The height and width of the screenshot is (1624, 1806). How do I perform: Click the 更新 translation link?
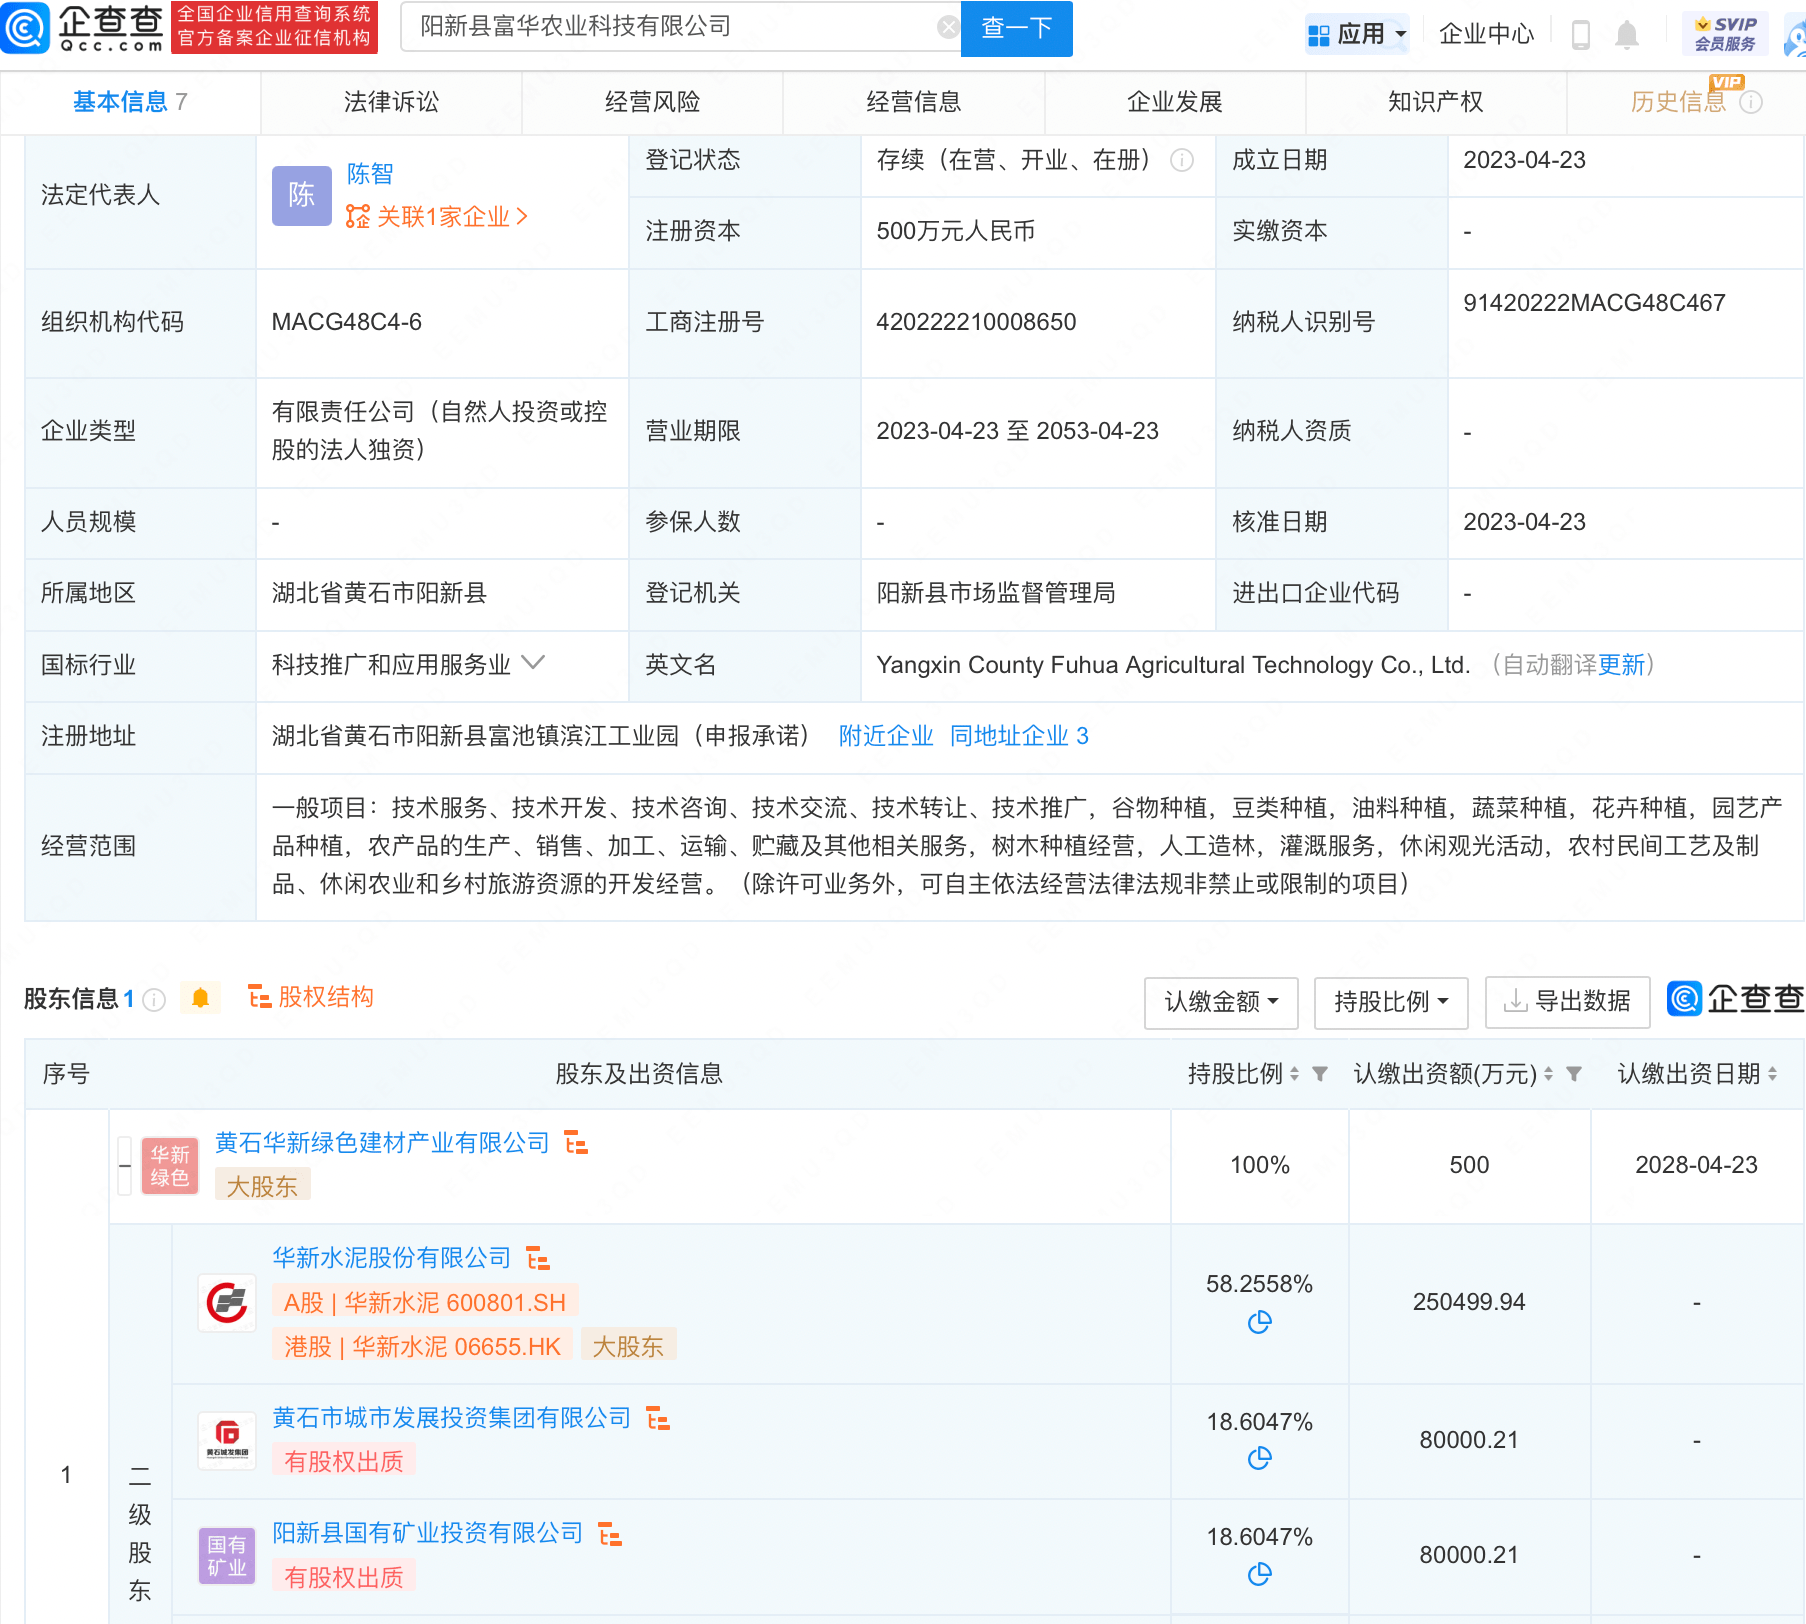click(x=1621, y=665)
